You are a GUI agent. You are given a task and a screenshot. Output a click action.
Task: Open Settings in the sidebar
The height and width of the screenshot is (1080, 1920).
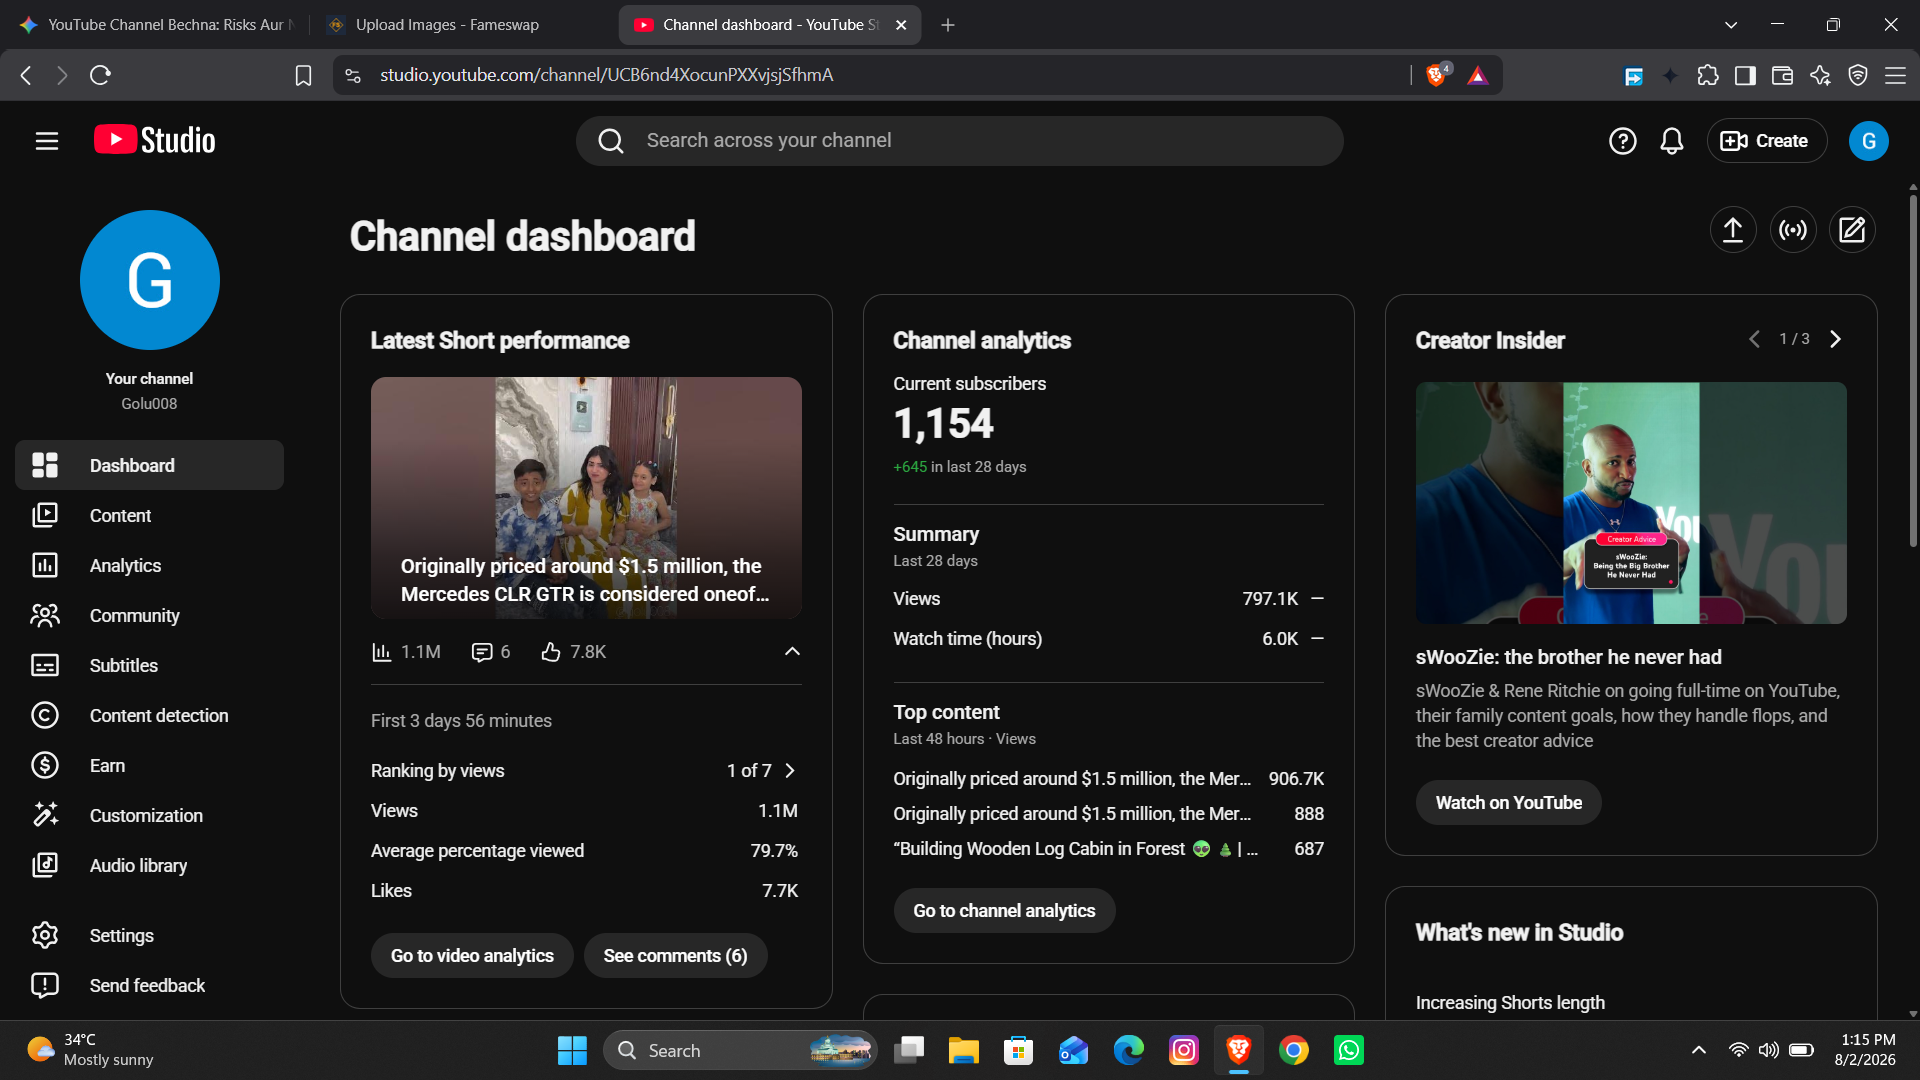(150, 935)
